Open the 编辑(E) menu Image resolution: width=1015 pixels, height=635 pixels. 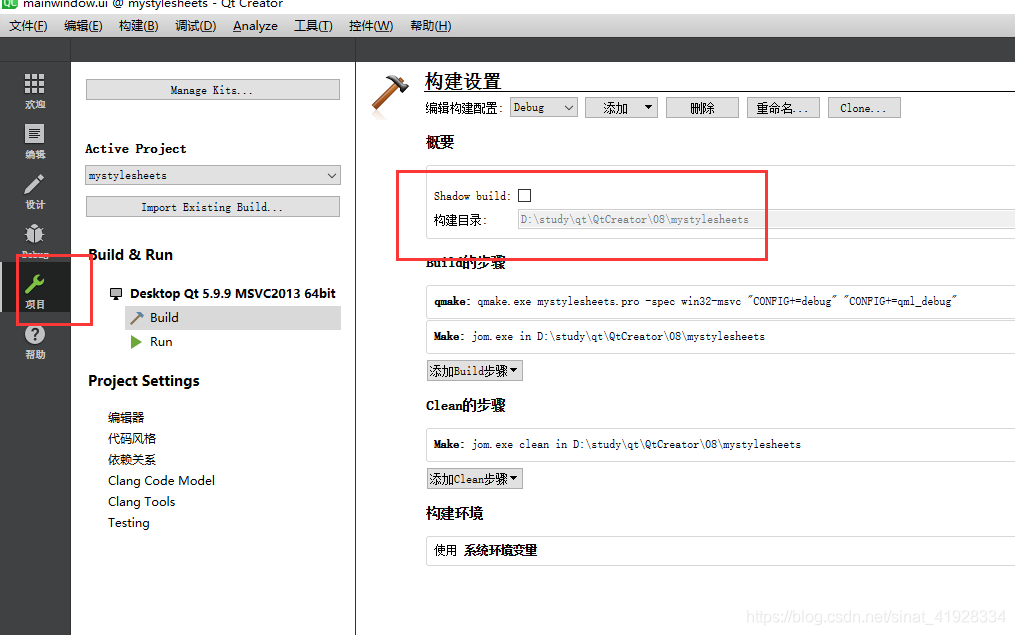(x=83, y=26)
